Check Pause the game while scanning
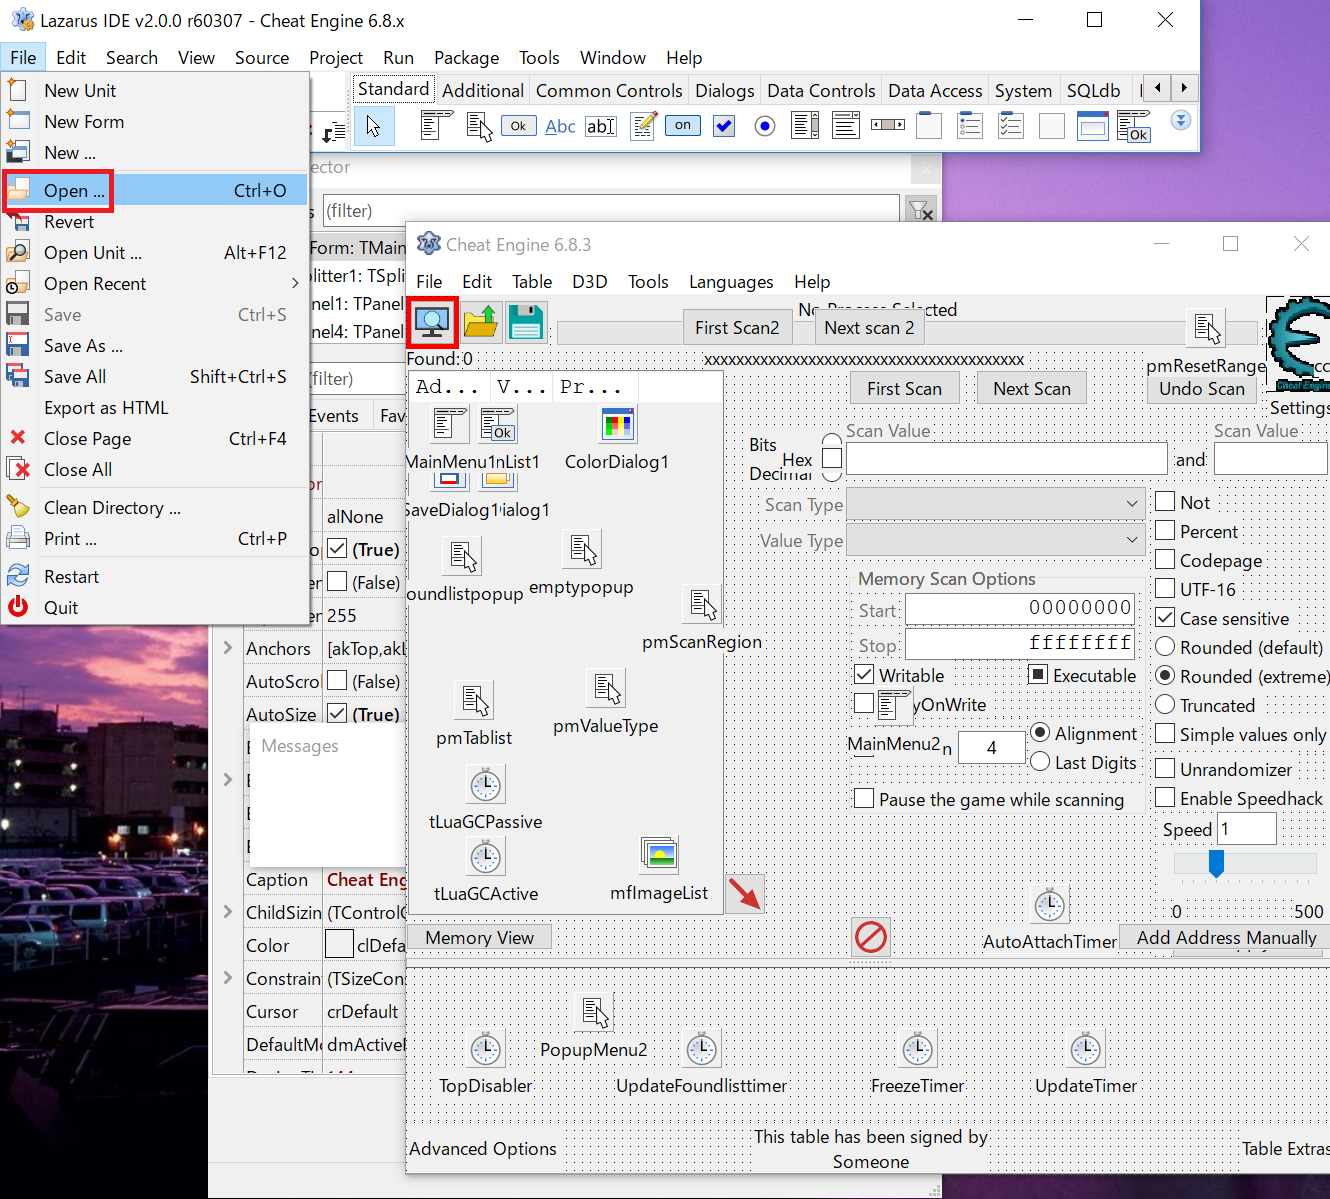Viewport: 1330px width, 1199px height. click(864, 799)
